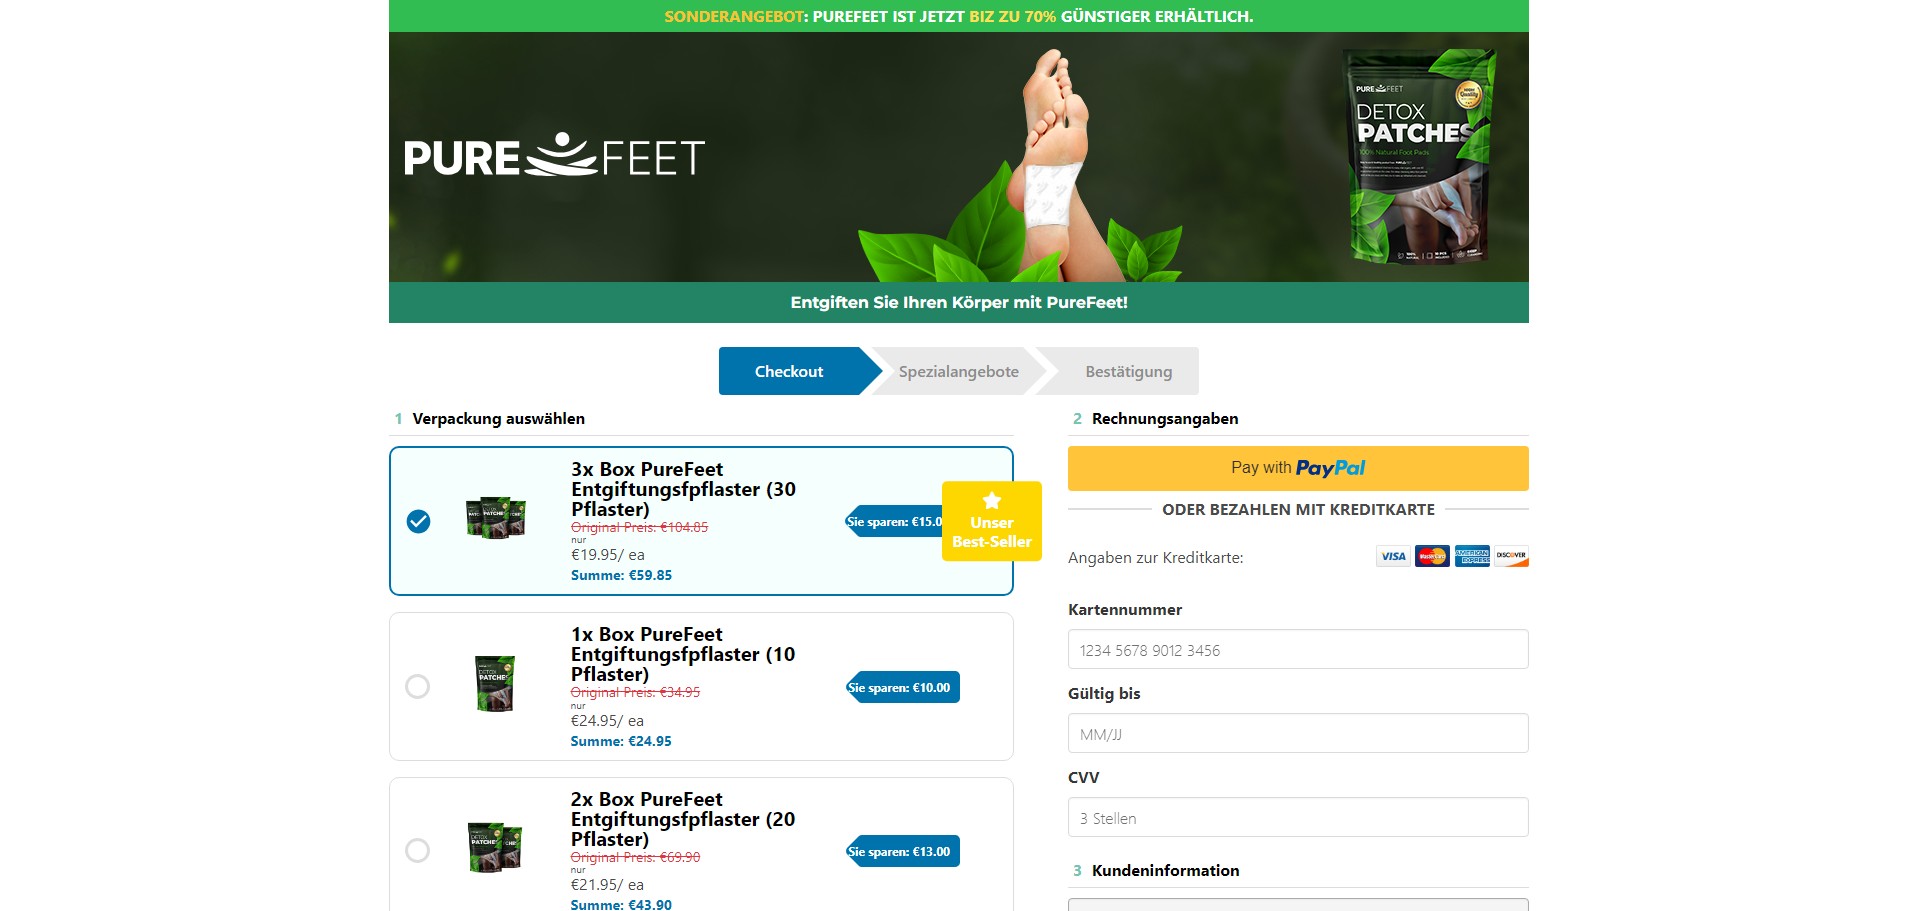
Task: Click 'Original Preis: €69.90' strikethrough text
Action: tap(635, 857)
